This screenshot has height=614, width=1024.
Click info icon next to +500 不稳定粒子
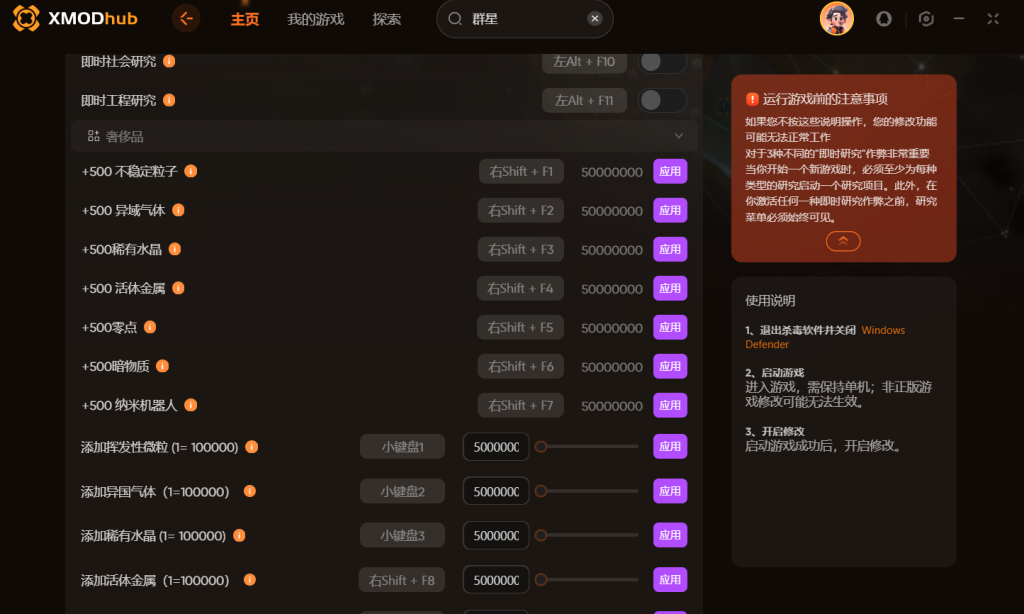(191, 171)
